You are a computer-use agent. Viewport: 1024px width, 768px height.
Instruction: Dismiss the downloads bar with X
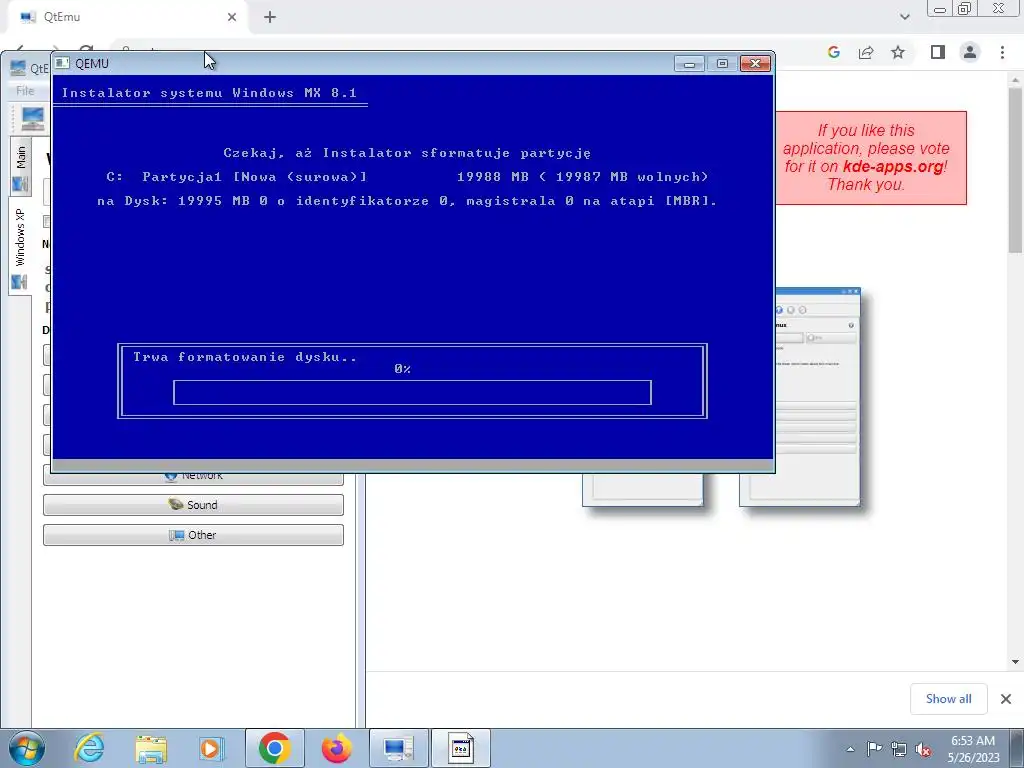click(1006, 699)
